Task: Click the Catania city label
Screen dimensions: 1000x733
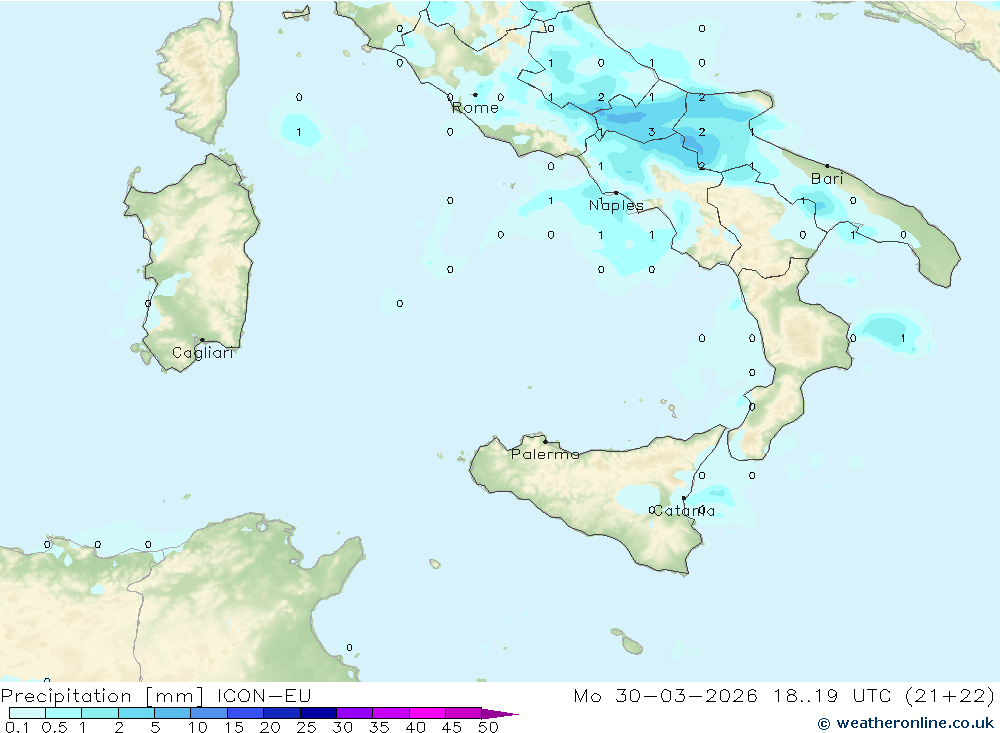Action: pos(684,510)
